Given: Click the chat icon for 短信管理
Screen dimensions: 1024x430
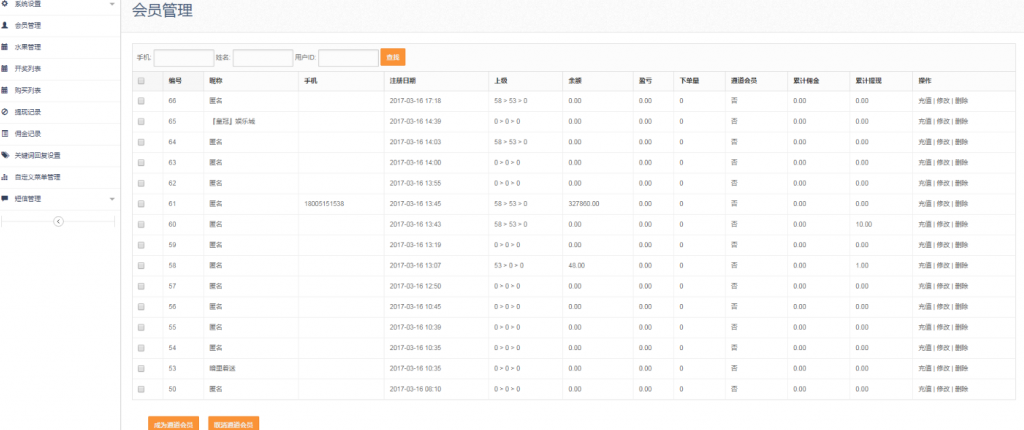Looking at the screenshot, I should (x=5, y=198).
